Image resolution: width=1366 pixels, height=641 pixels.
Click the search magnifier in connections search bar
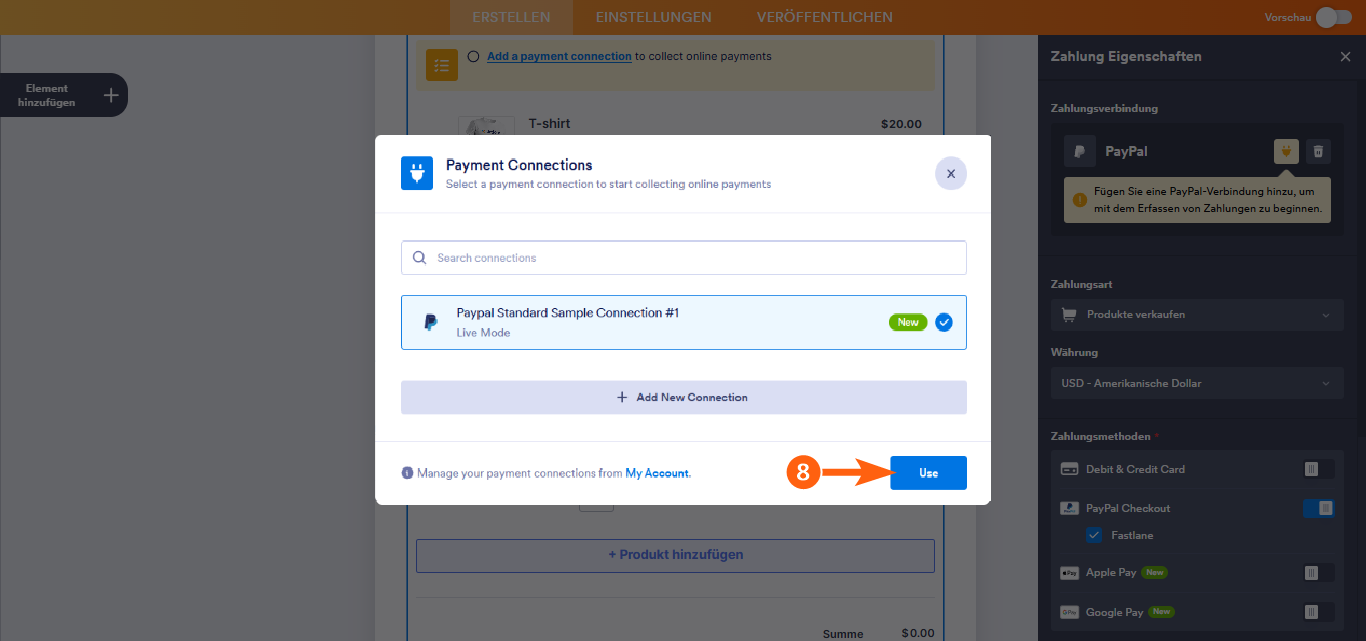click(419, 257)
